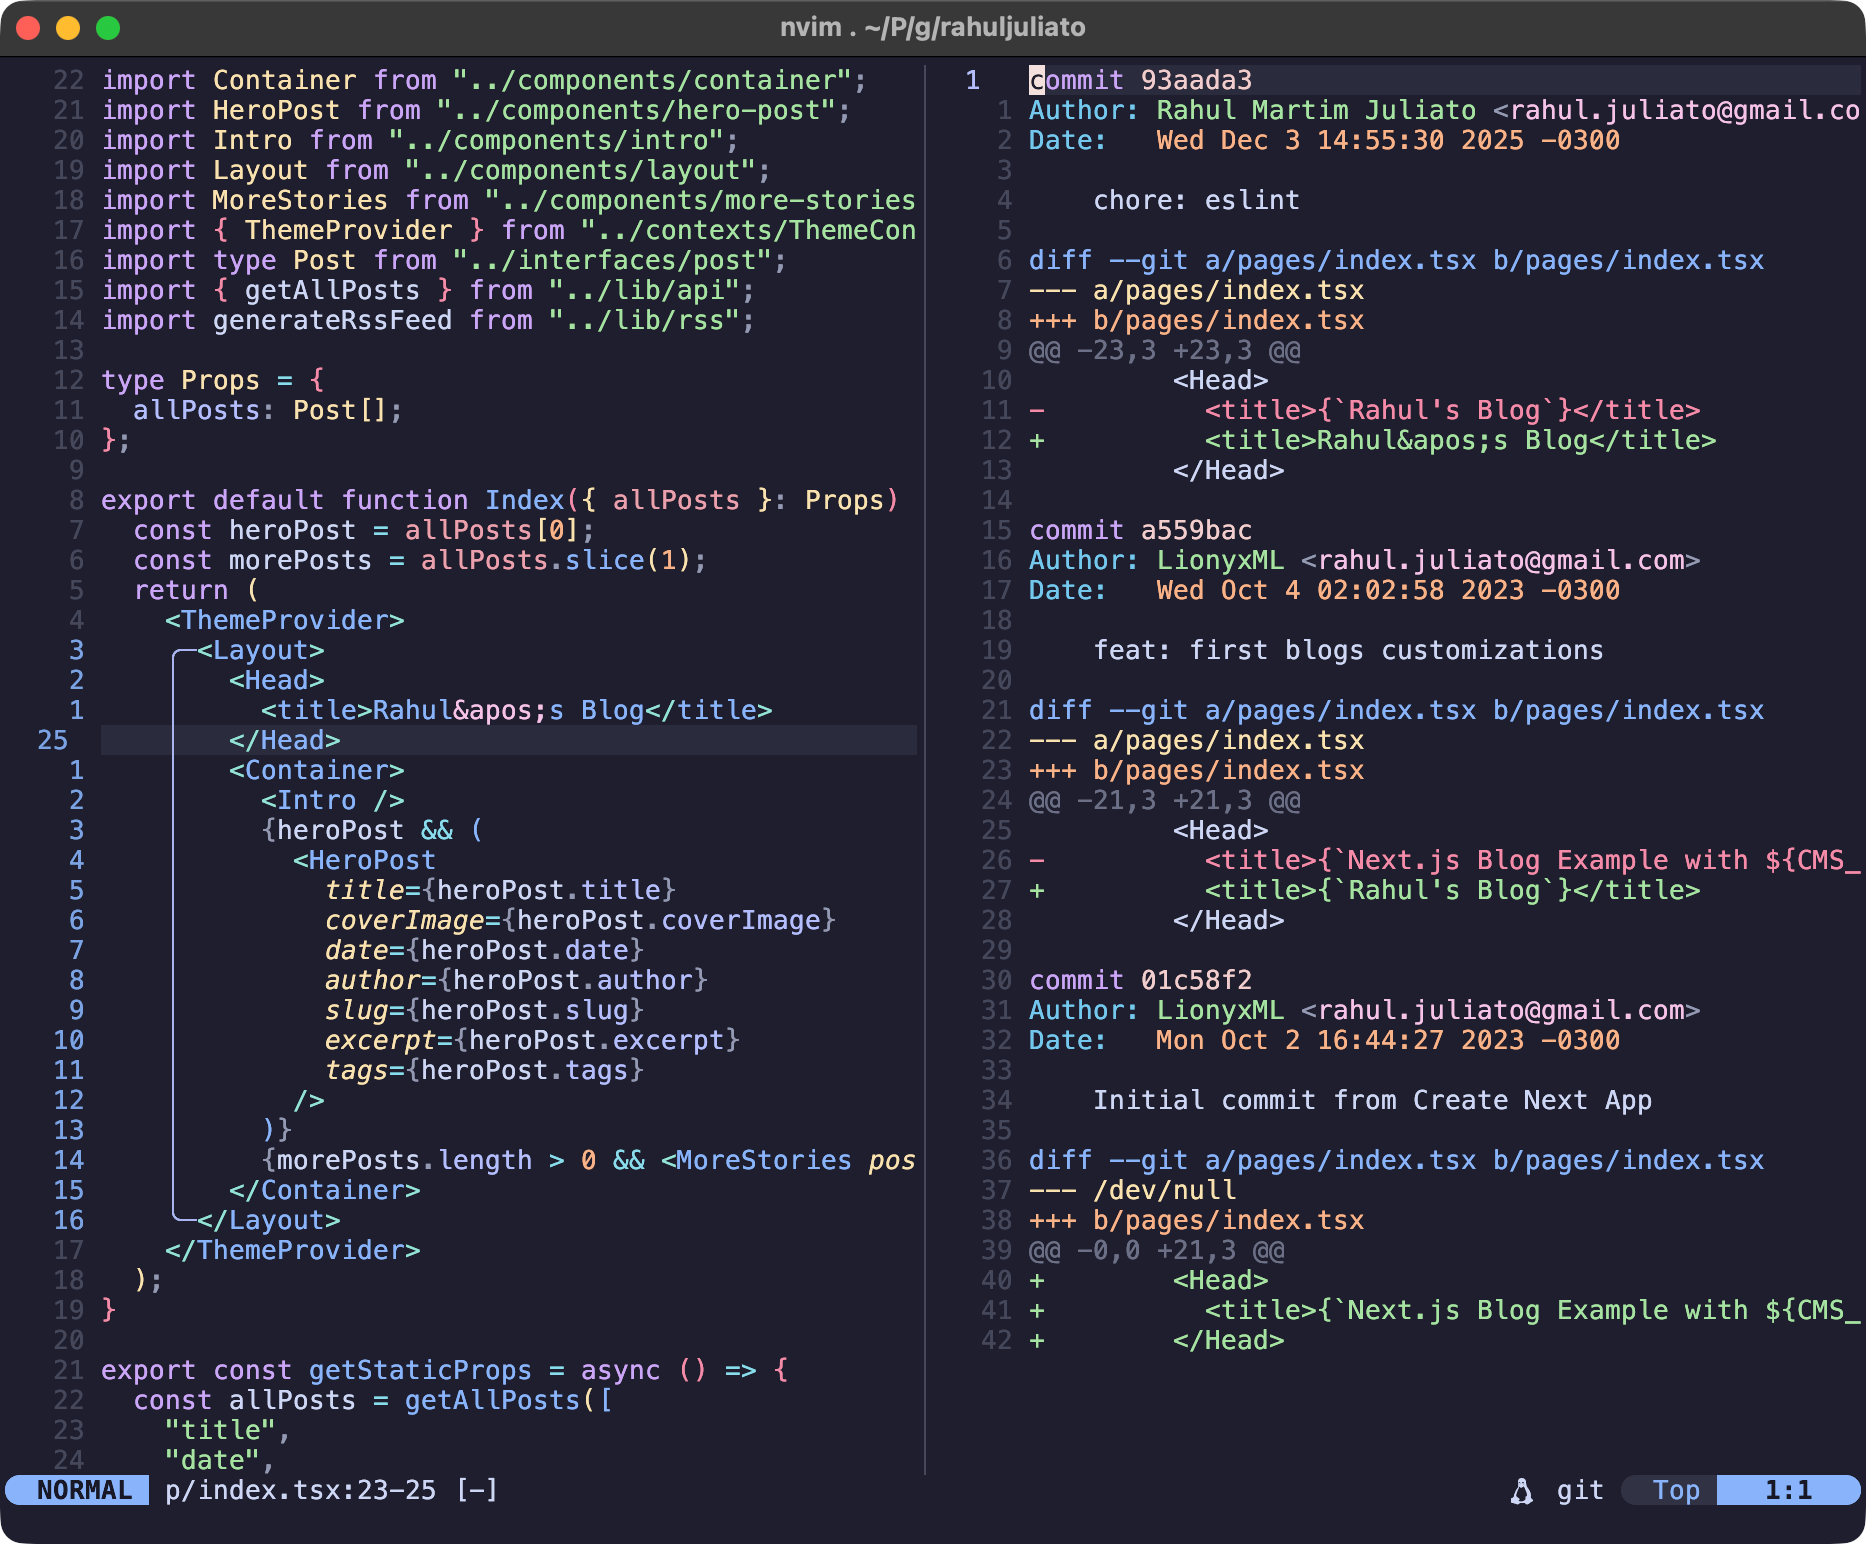
Task: Click the Top scroll position indicator
Action: pos(1676,1490)
